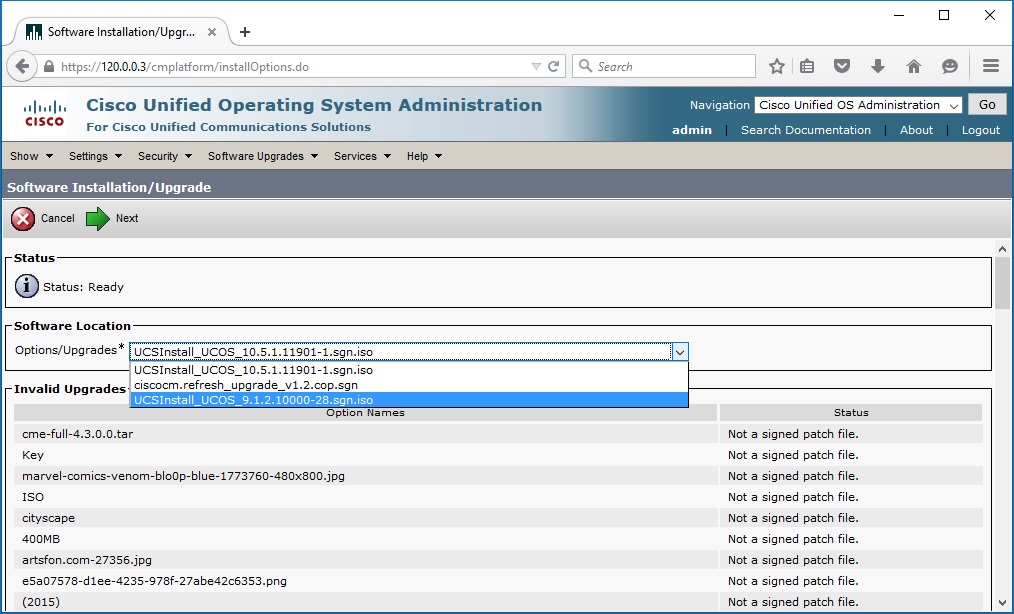The image size is (1014, 614).
Task: Click the Status info icon
Action: [27, 286]
